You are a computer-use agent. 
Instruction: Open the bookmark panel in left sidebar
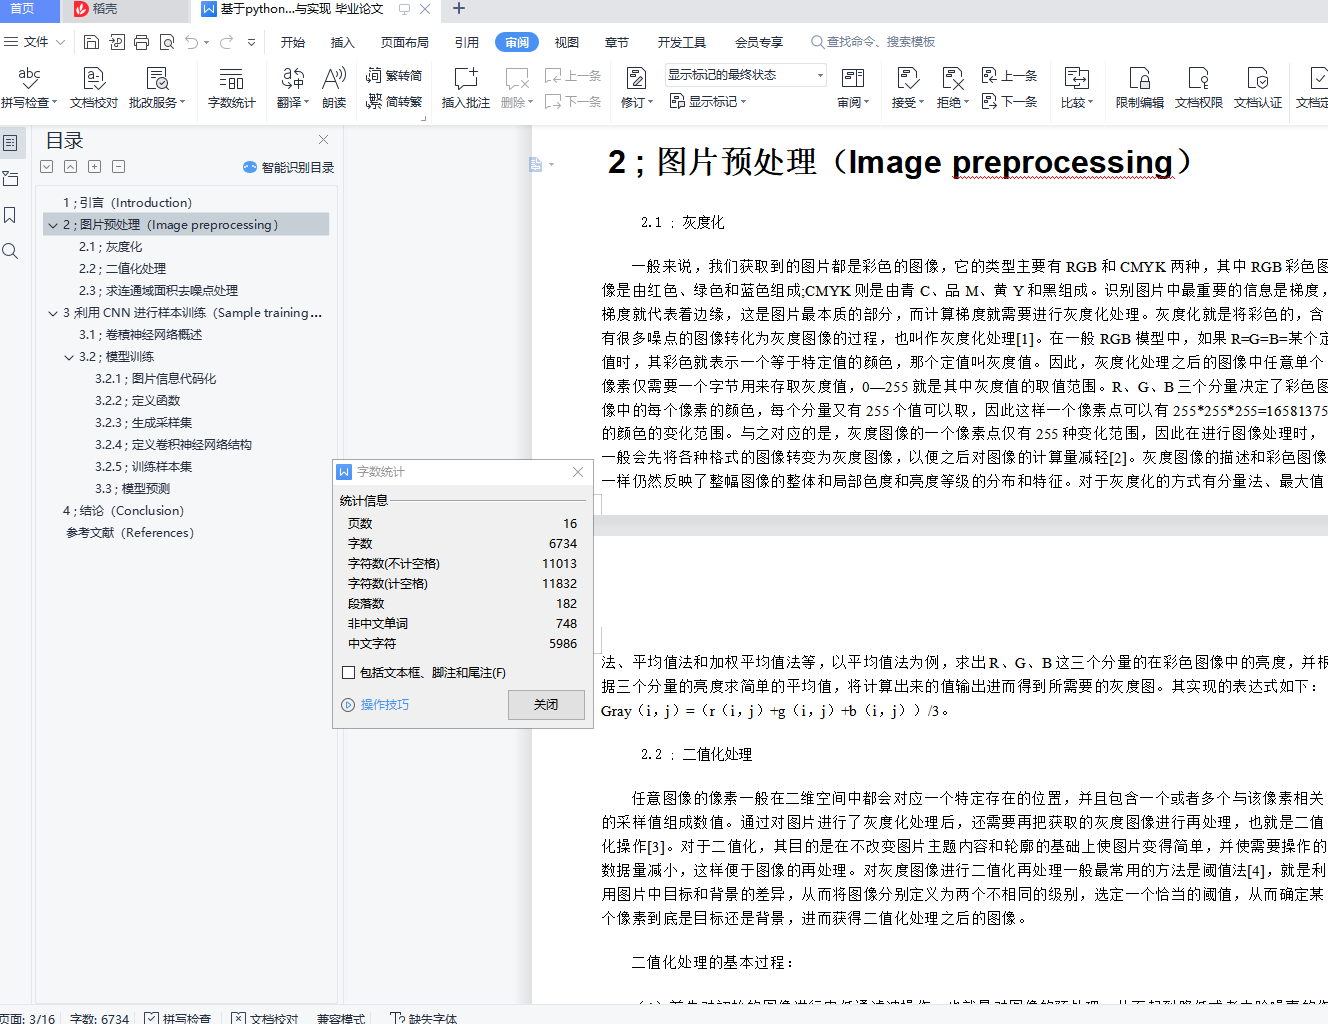click(x=10, y=215)
